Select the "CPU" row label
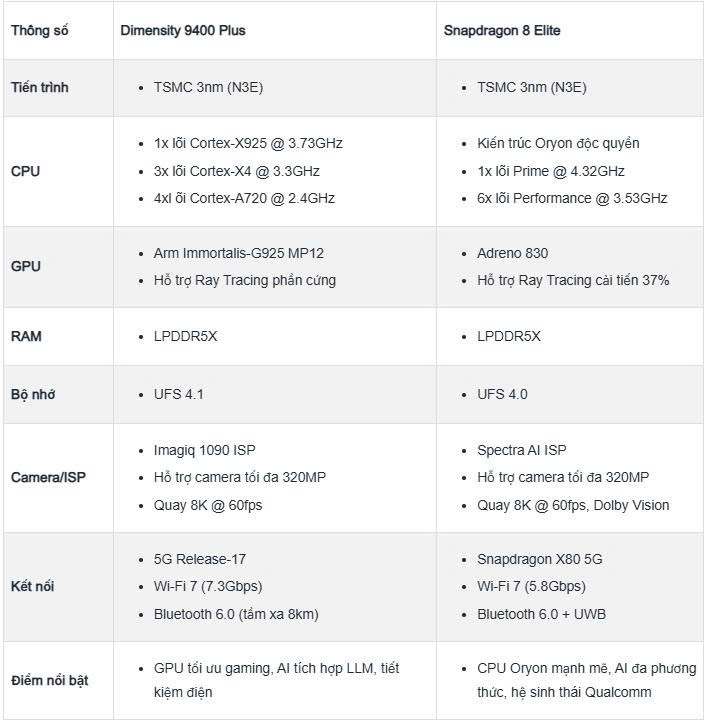The image size is (708, 721). (x=26, y=171)
